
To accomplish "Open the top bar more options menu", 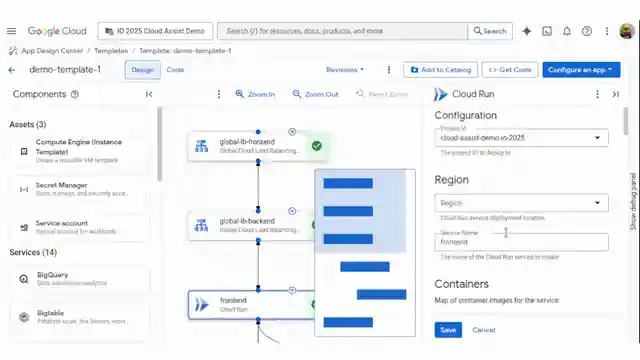I will click(x=607, y=31).
